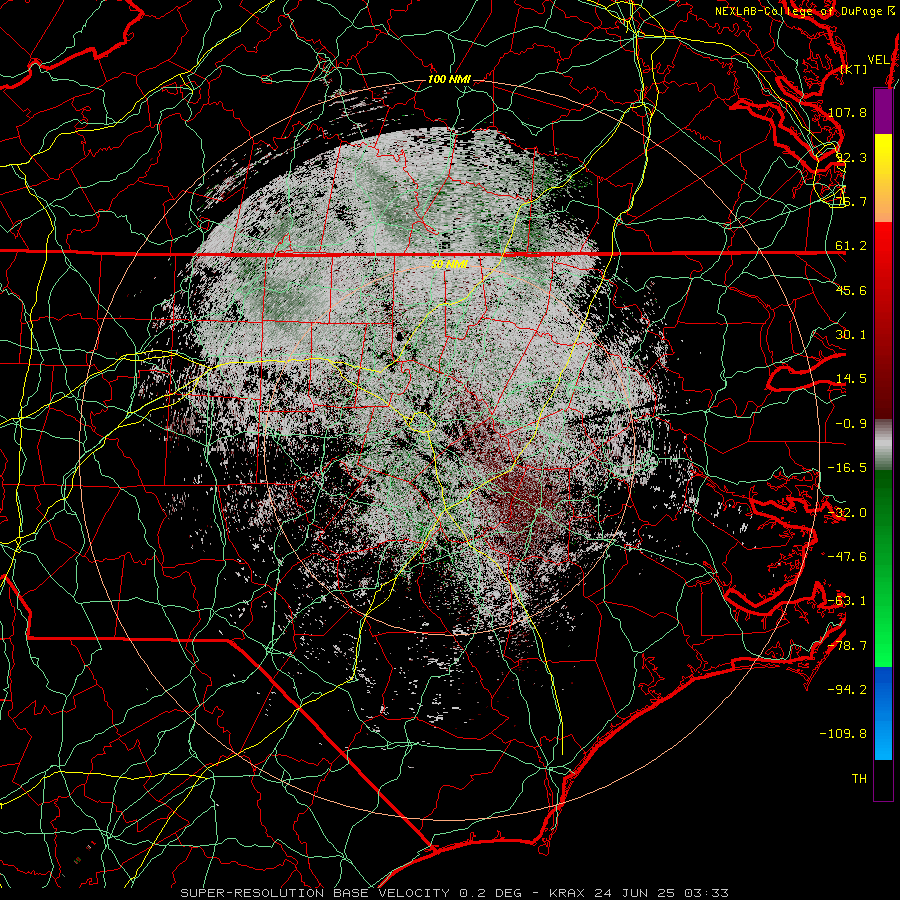Click the blue segment of color bar

pos(883,713)
